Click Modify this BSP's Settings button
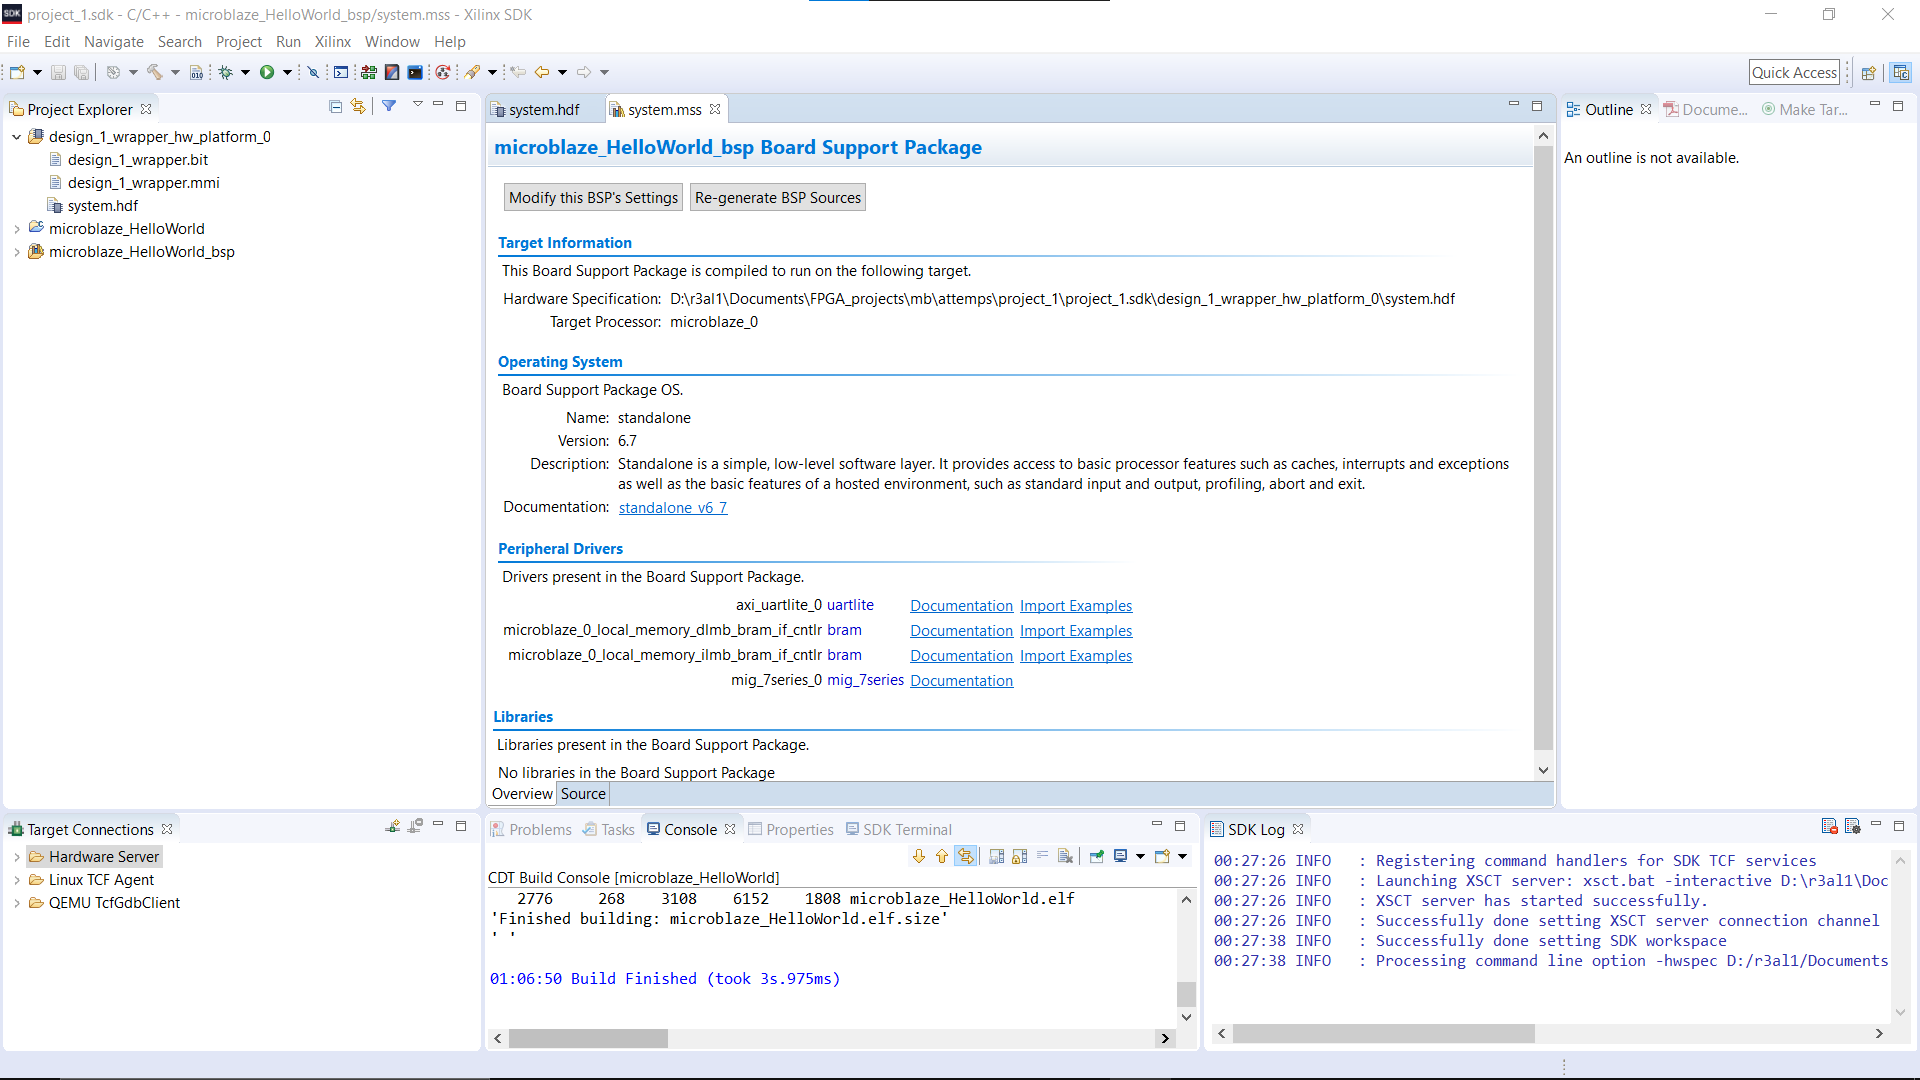1920x1080 pixels. [x=592, y=197]
